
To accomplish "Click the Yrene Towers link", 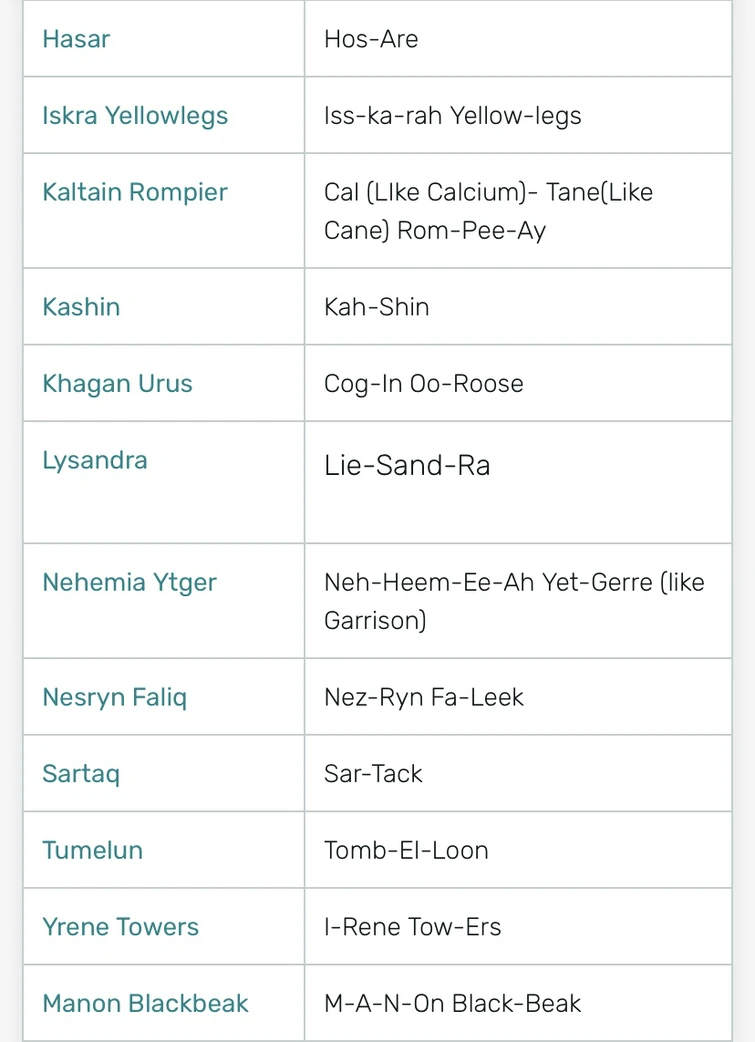I will point(120,926).
